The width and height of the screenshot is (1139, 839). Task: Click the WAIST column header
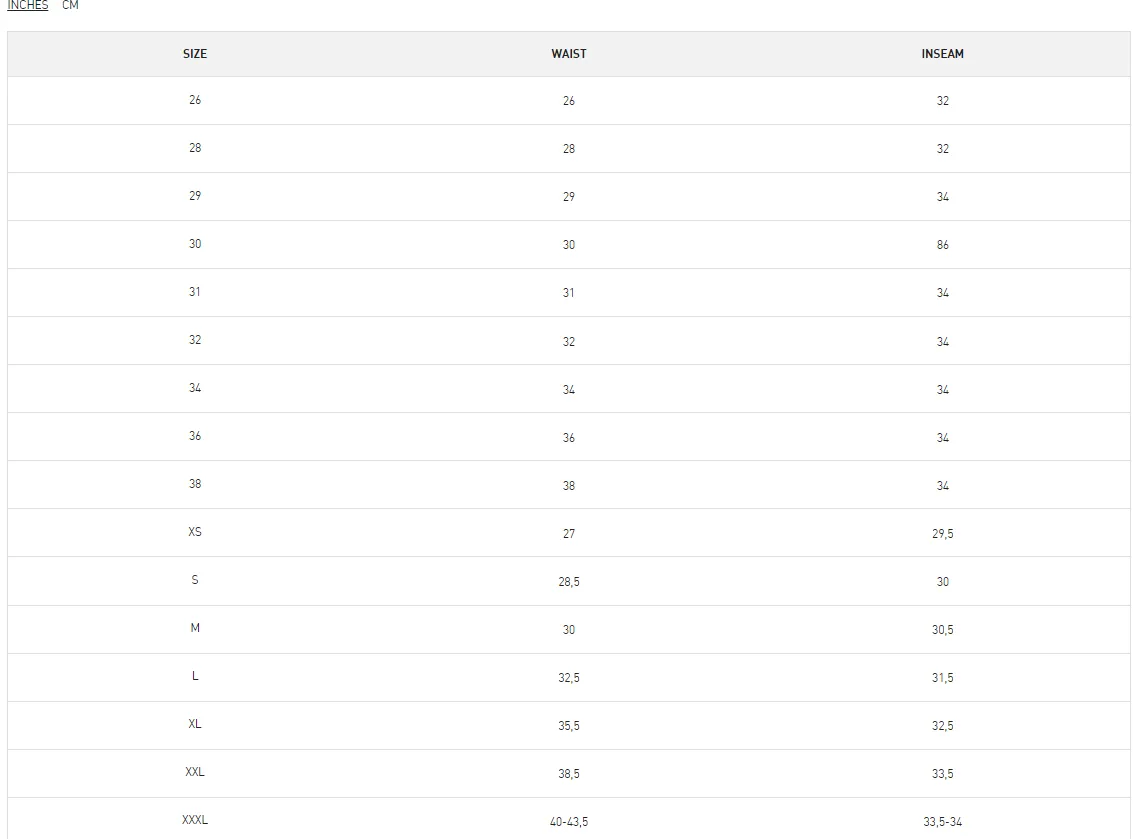coord(569,54)
